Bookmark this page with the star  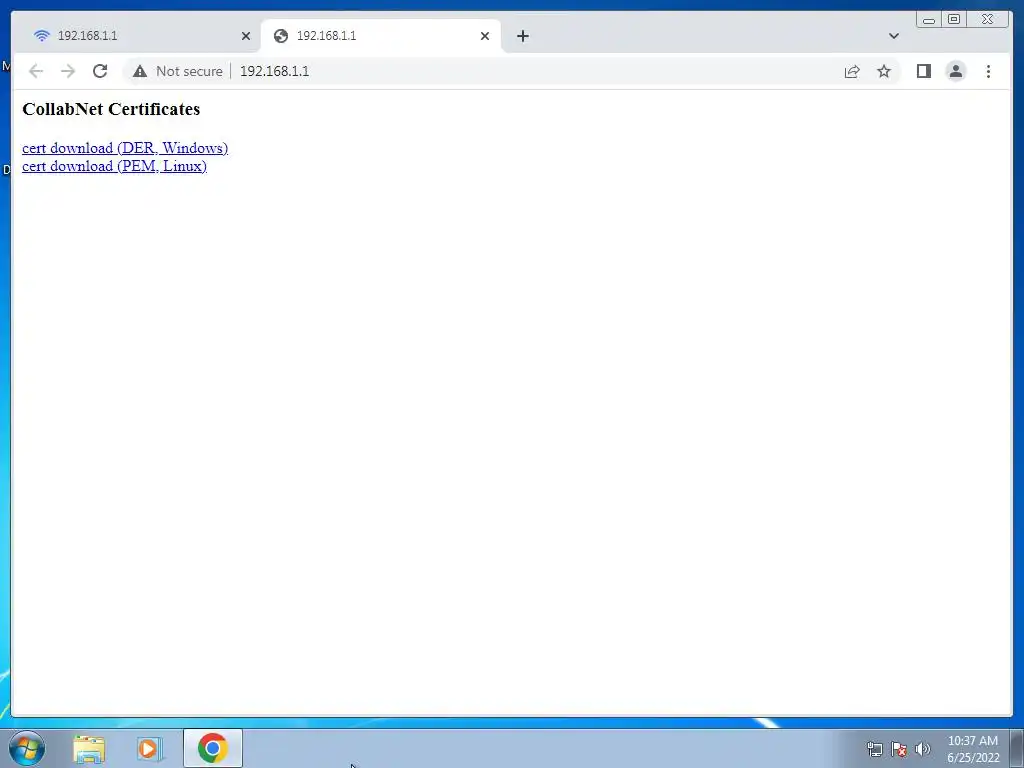click(884, 71)
